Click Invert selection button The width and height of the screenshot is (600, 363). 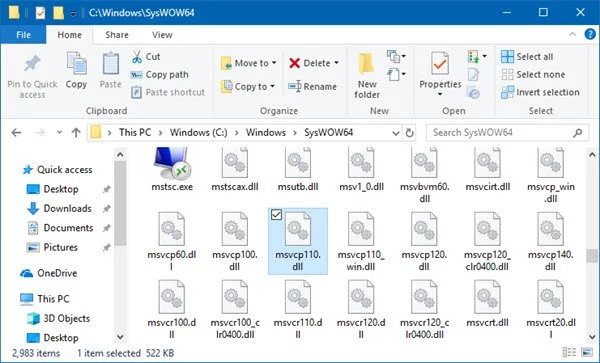[x=540, y=92]
